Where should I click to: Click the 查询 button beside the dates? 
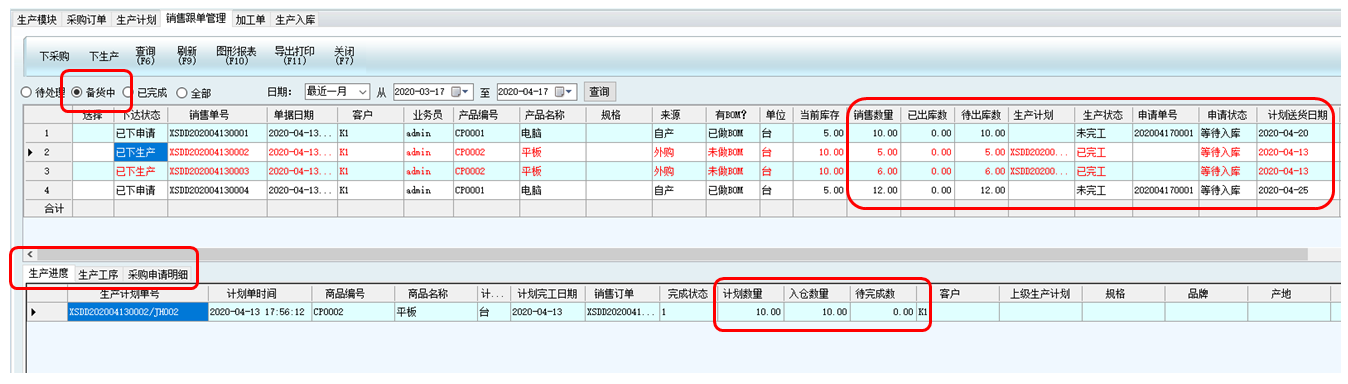(599, 92)
